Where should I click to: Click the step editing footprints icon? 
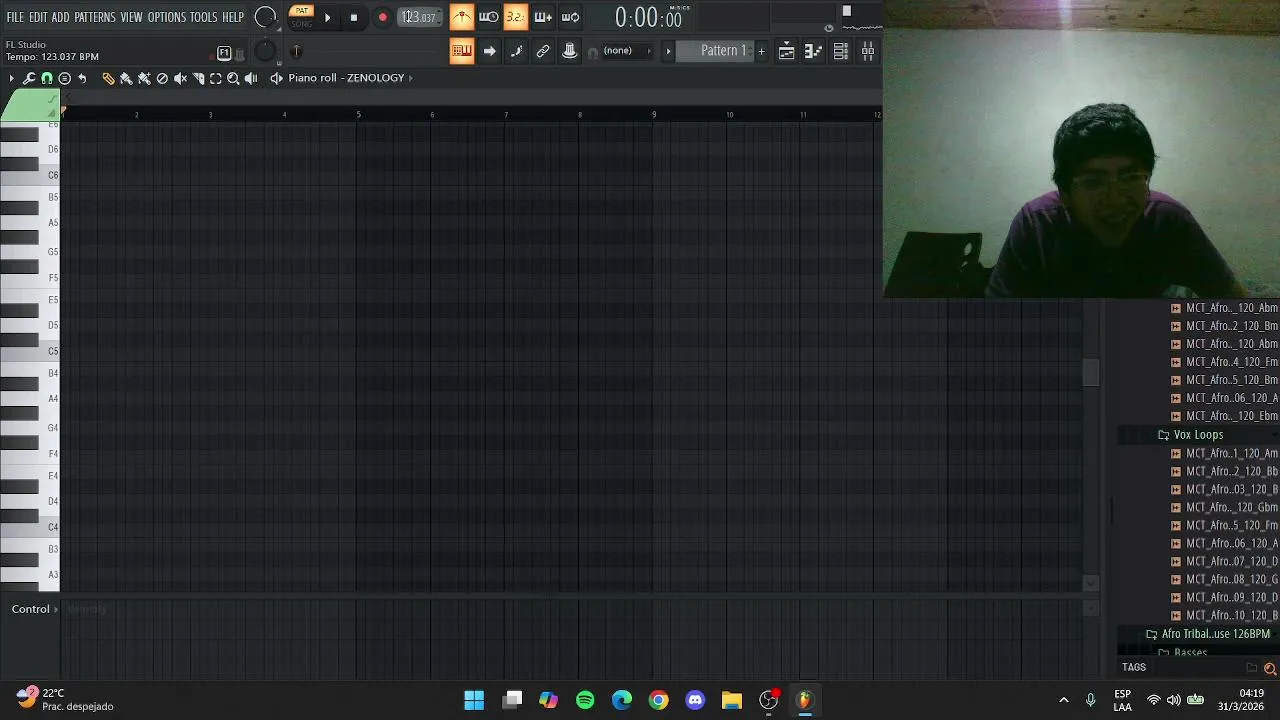click(x=516, y=51)
